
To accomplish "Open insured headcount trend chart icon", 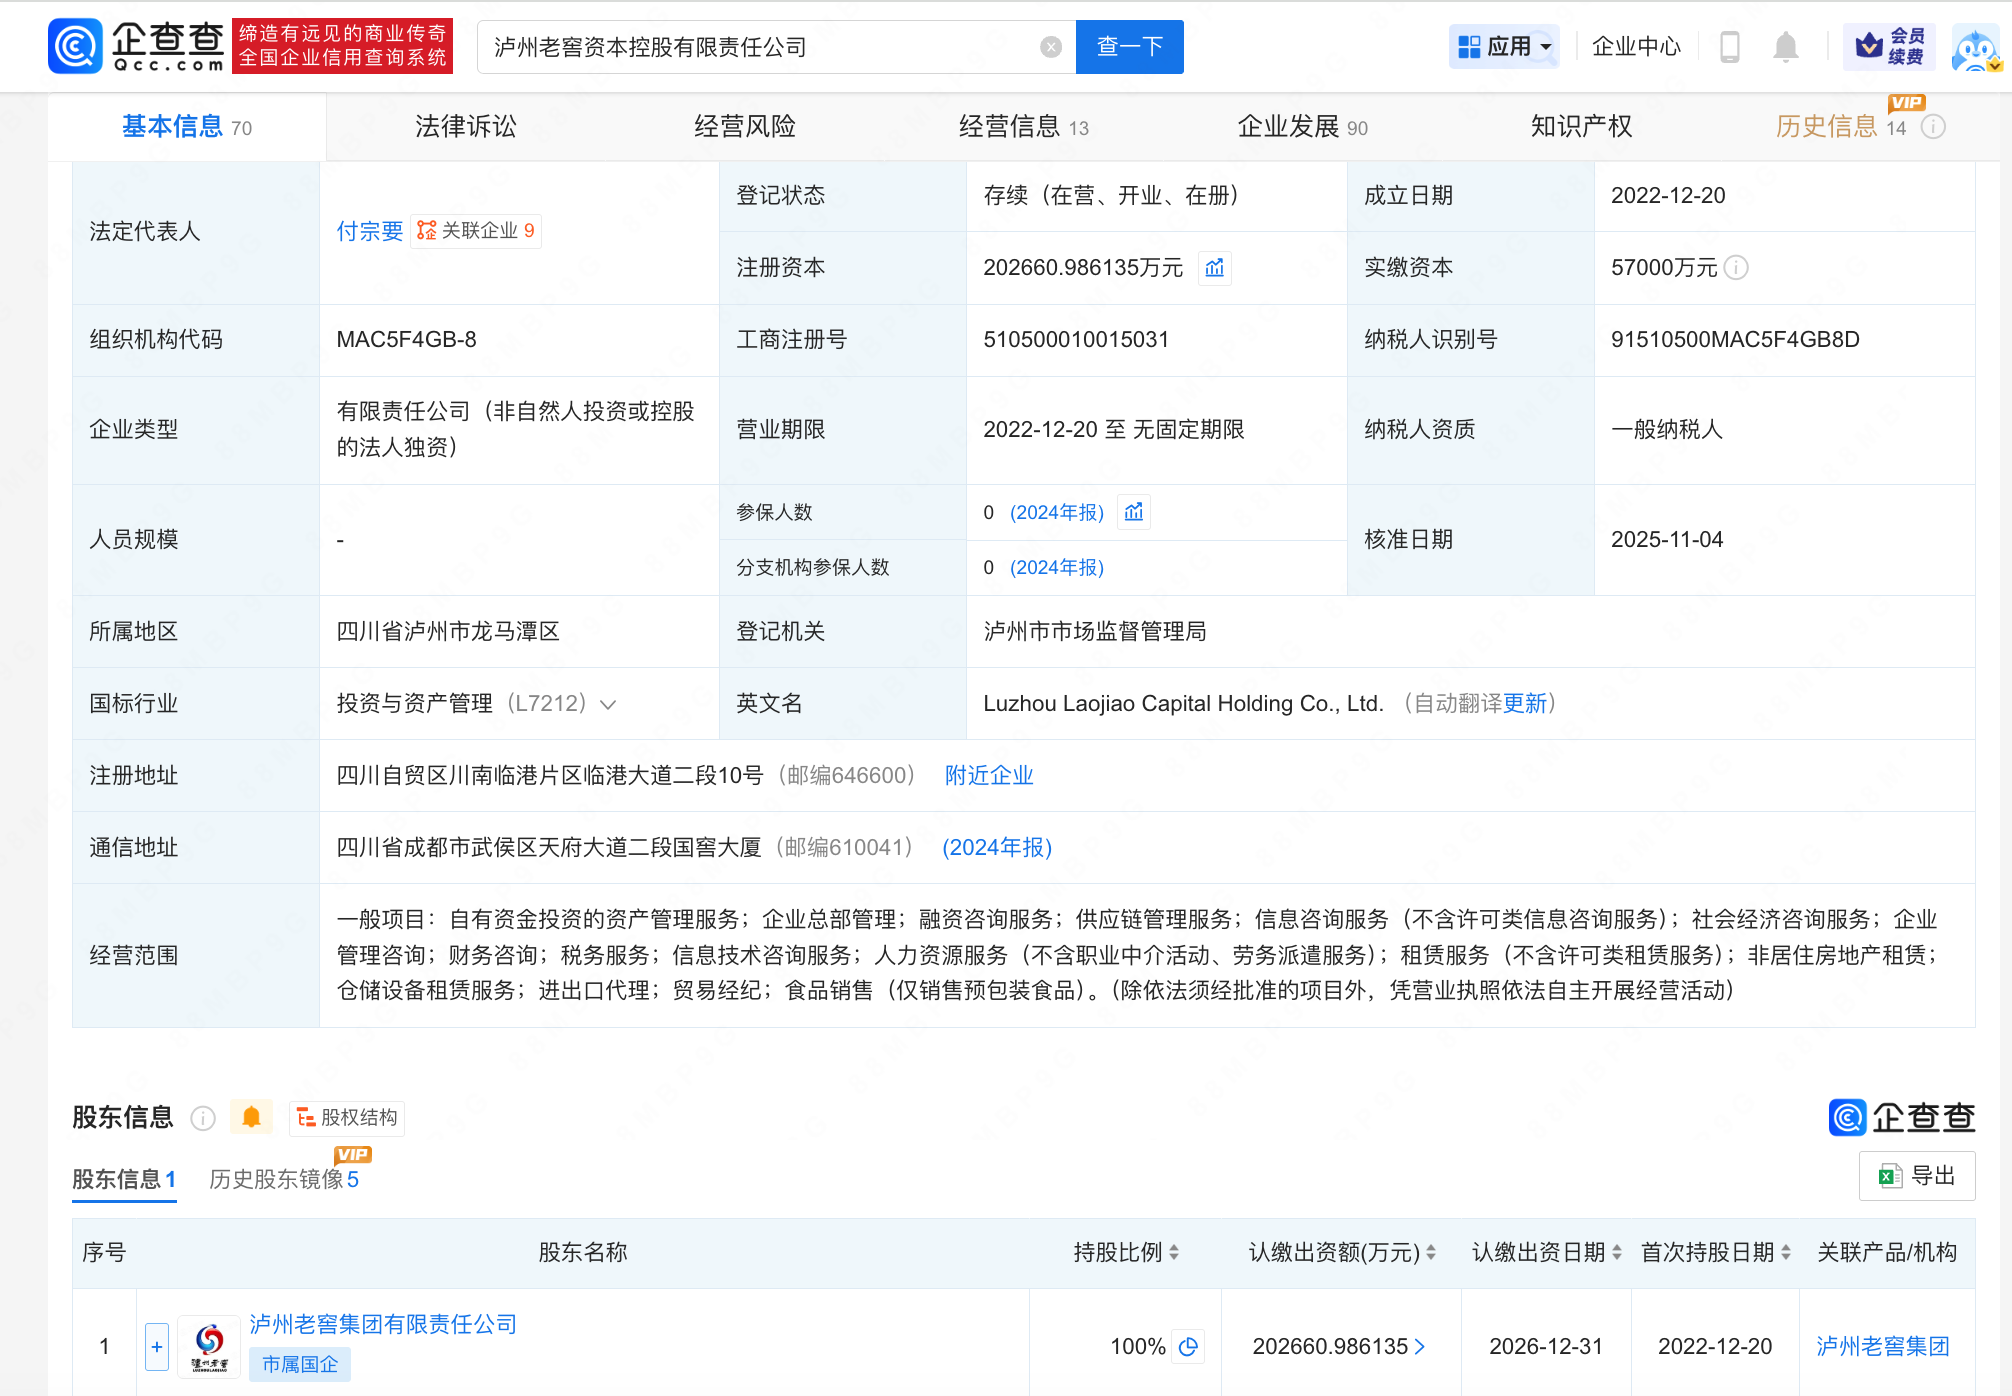I will tap(1134, 513).
